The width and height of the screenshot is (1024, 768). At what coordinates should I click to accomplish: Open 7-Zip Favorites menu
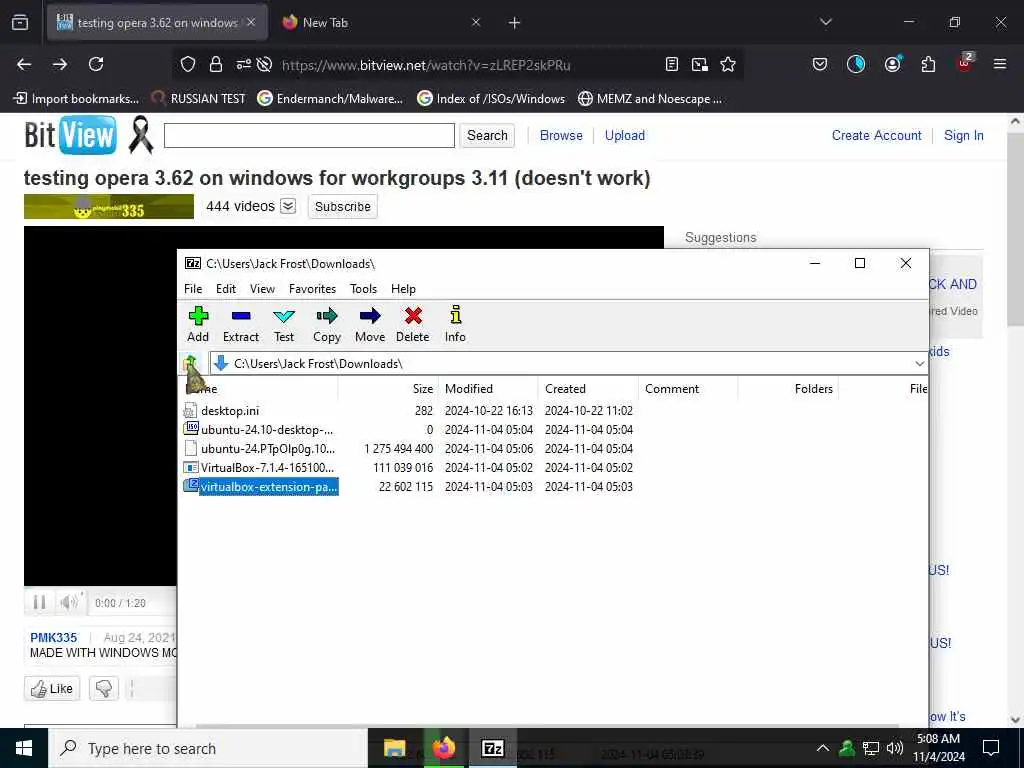point(312,289)
